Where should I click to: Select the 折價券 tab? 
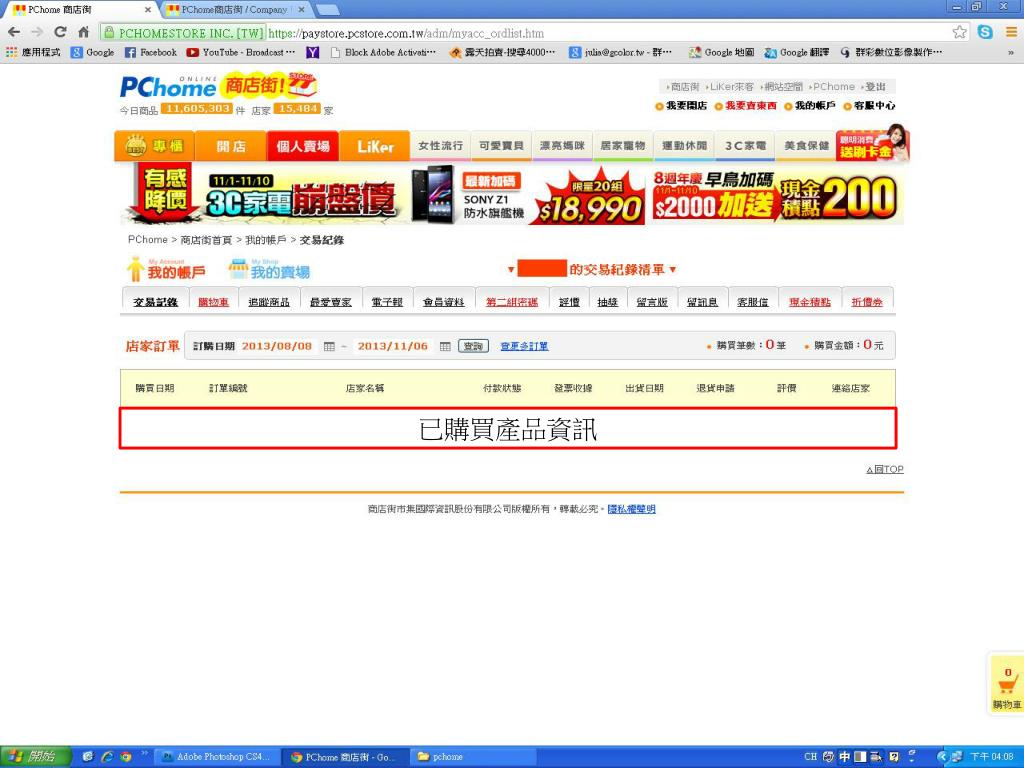point(867,302)
